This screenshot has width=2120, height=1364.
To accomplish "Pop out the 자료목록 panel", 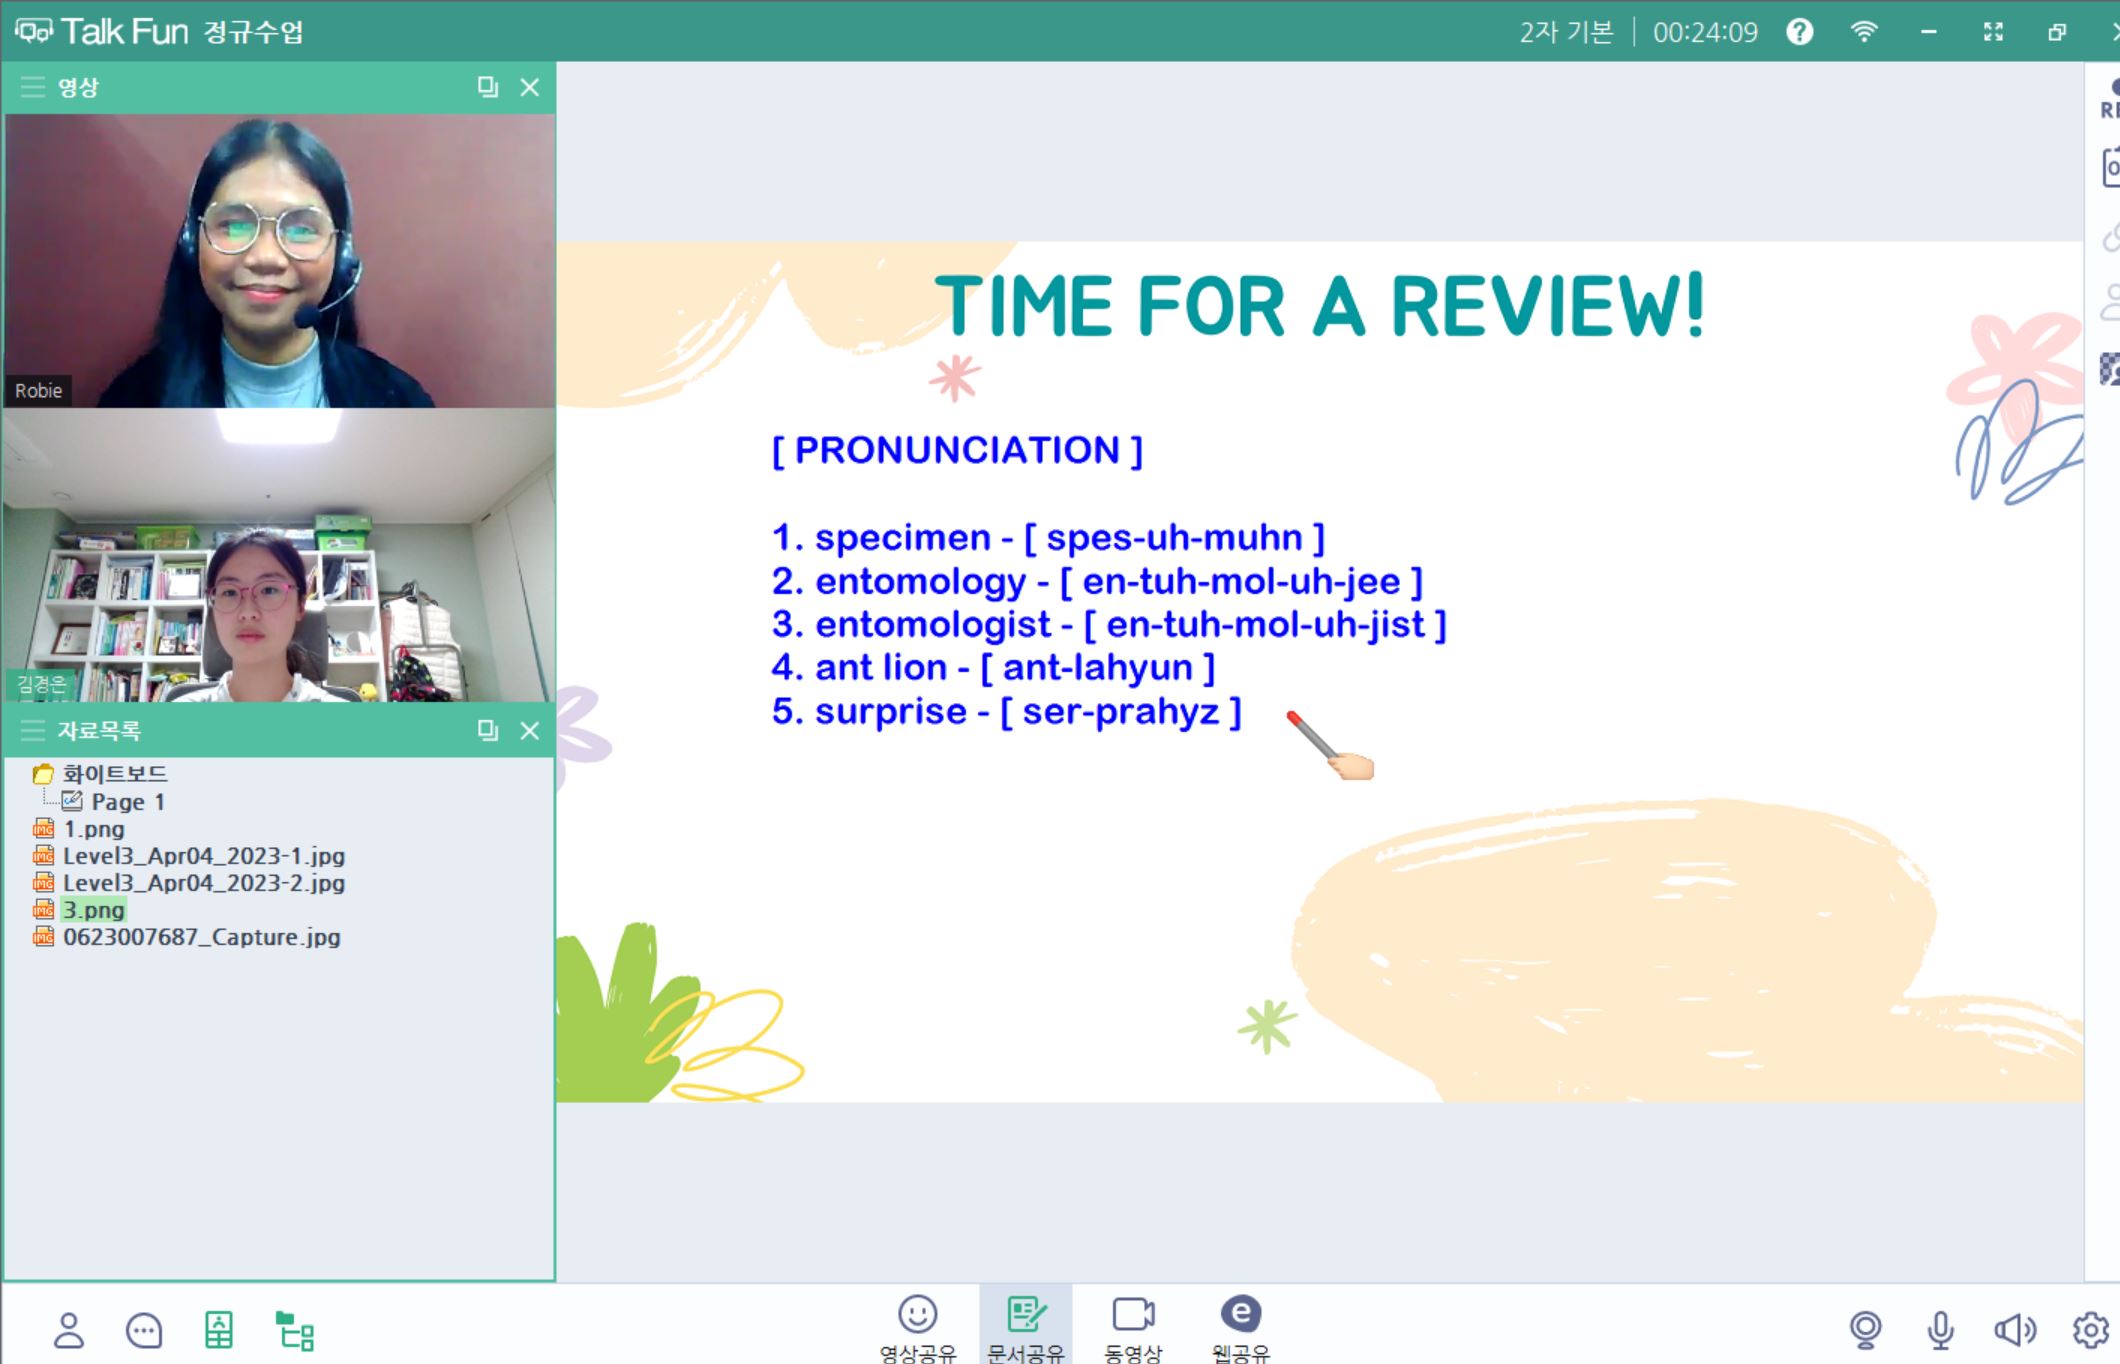I will [x=487, y=731].
